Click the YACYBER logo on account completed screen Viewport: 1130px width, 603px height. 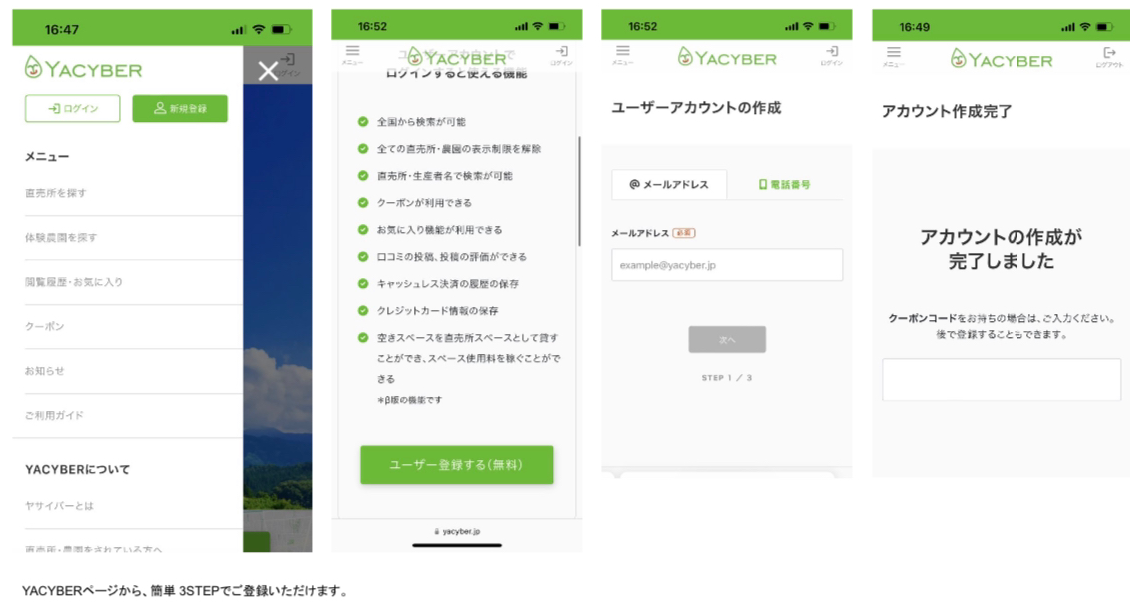[1001, 59]
